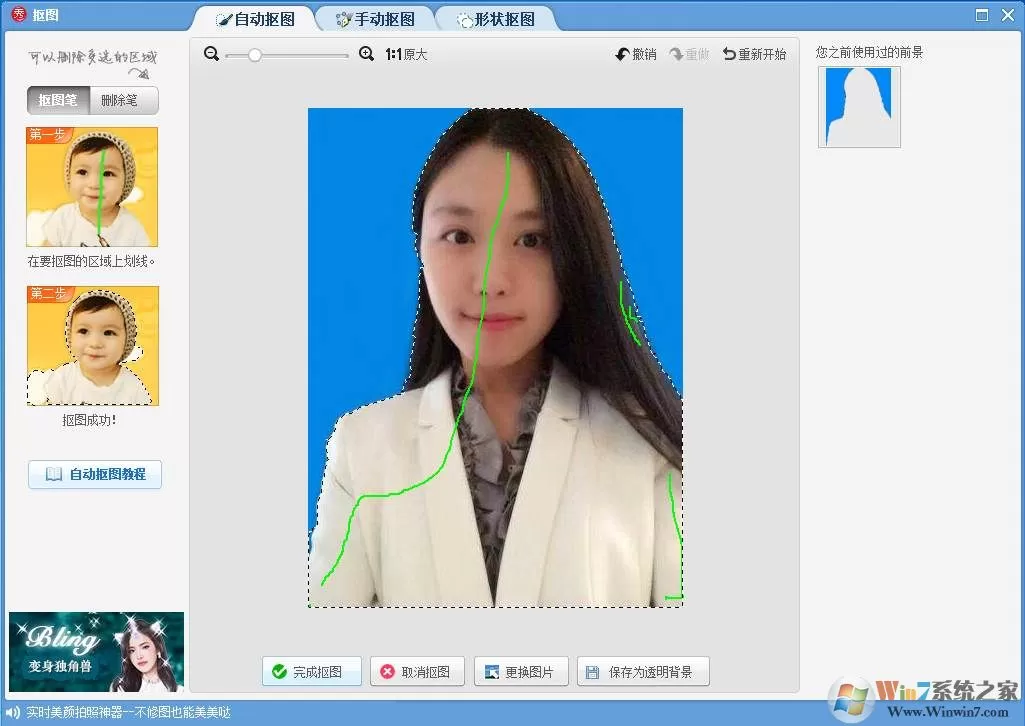
Task: Click the portrait photo in the canvas
Action: (x=496, y=357)
